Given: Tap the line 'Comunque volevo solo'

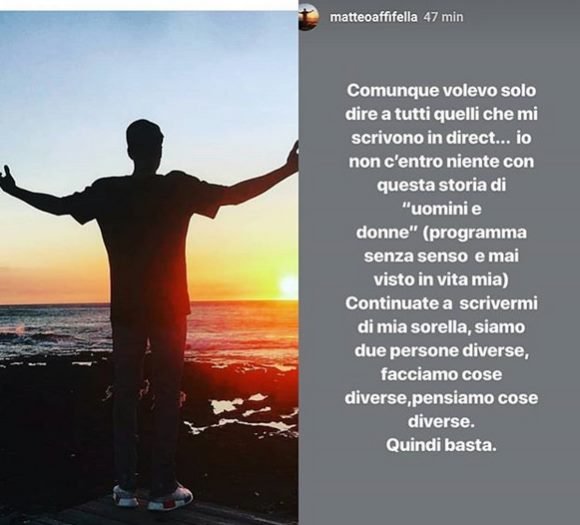Looking at the screenshot, I should pyautogui.click(x=441, y=91).
